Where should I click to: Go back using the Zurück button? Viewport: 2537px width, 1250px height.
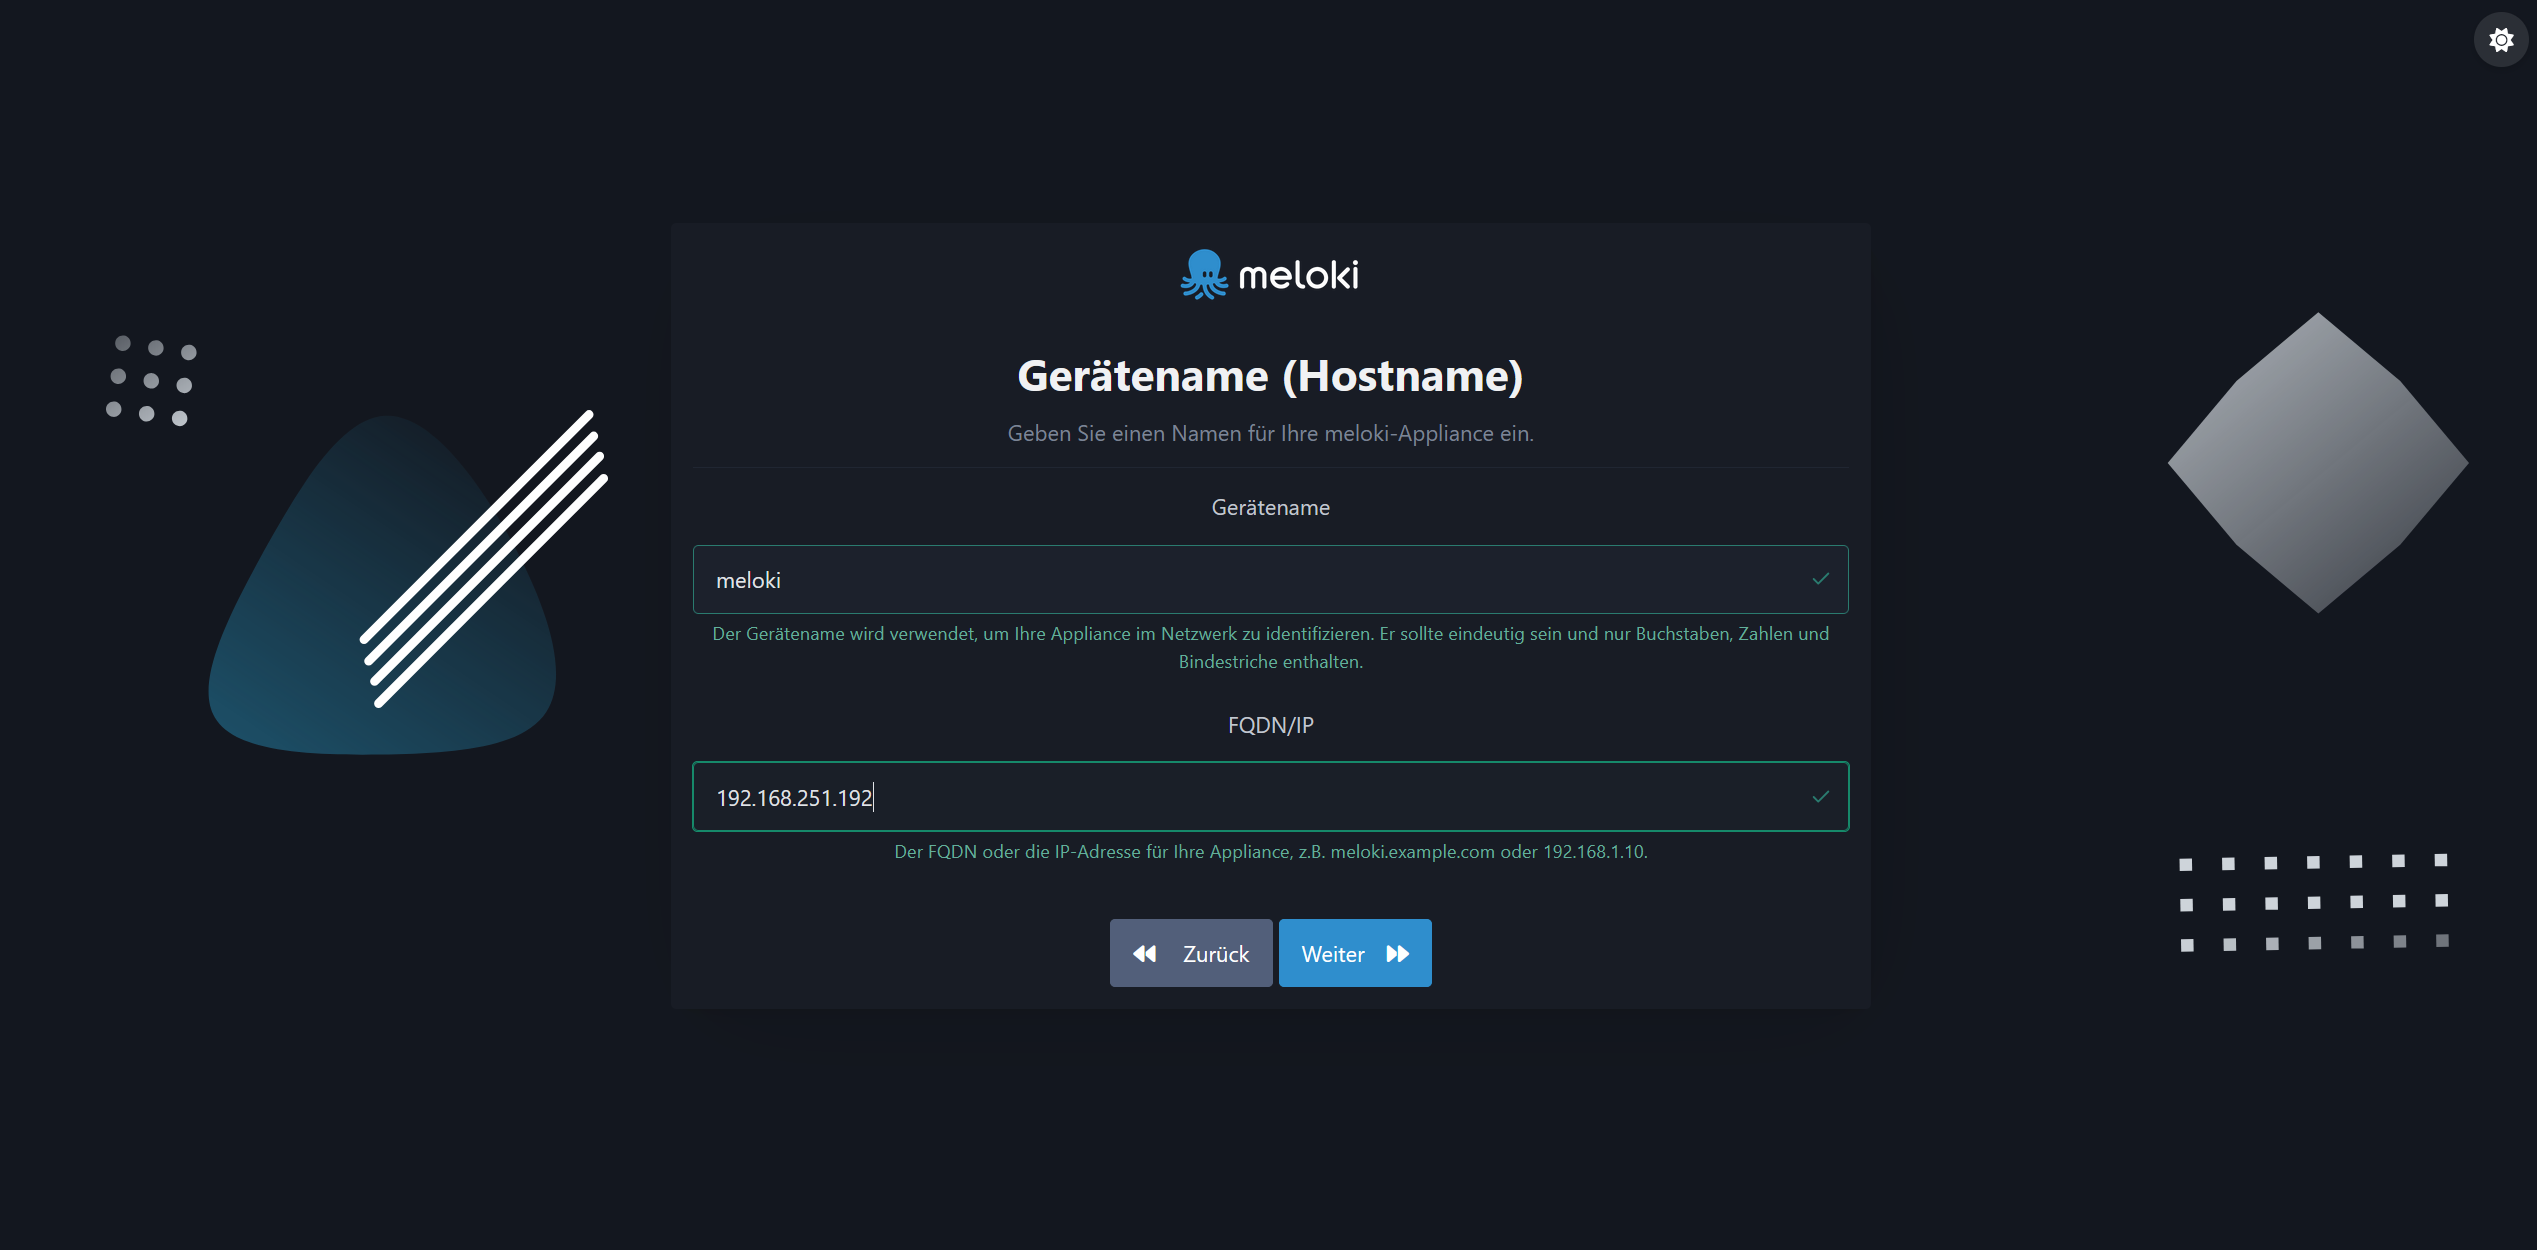point(1190,953)
